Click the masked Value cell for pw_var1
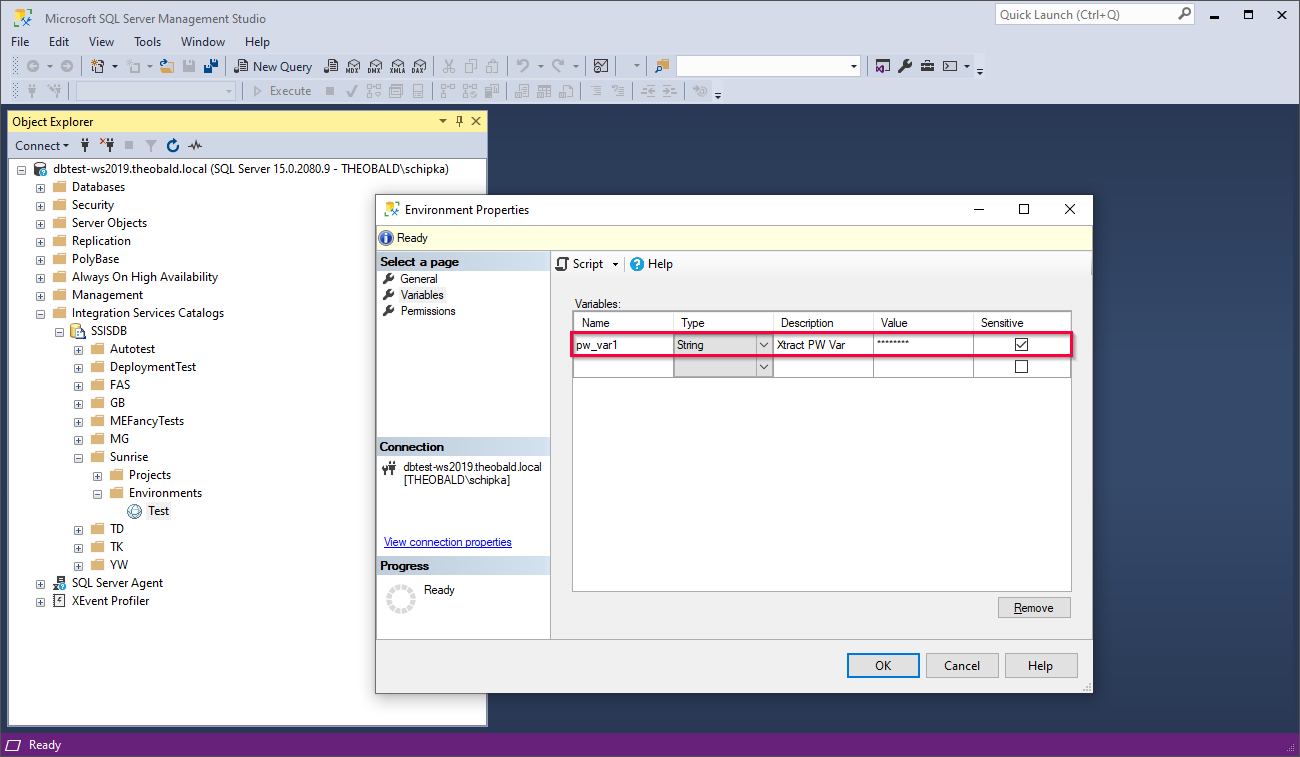Screen dimensions: 1300x757 point(923,345)
